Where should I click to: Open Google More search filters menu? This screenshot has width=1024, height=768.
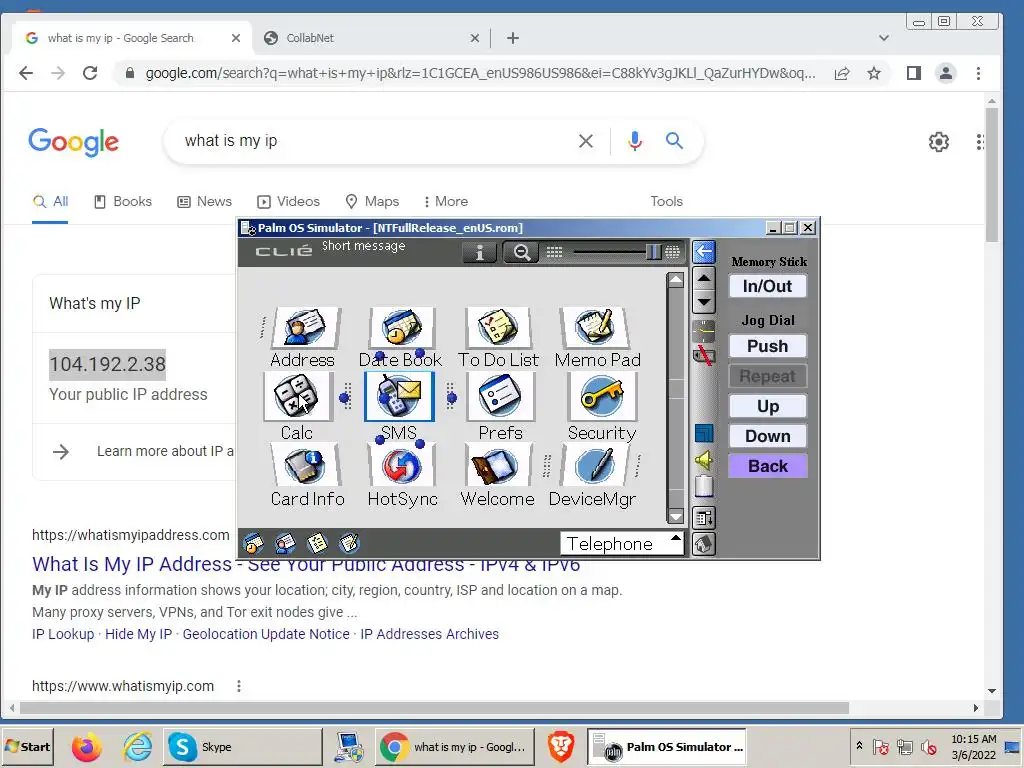click(x=446, y=201)
